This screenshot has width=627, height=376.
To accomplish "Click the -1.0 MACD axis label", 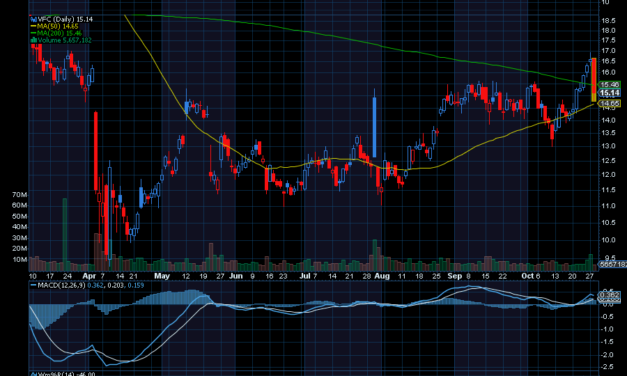I will click(x=608, y=329).
